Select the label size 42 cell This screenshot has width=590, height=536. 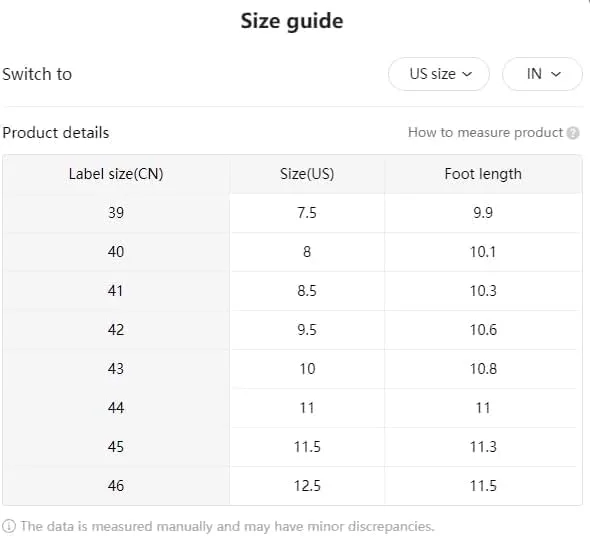[116, 330]
